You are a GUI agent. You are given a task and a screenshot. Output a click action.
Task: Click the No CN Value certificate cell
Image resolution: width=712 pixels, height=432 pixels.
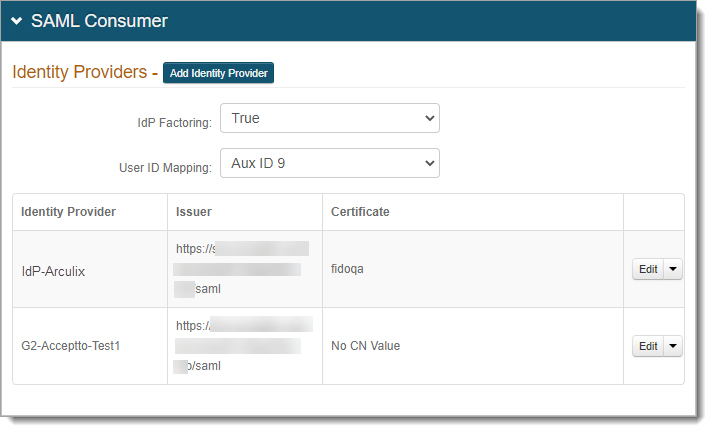[365, 346]
